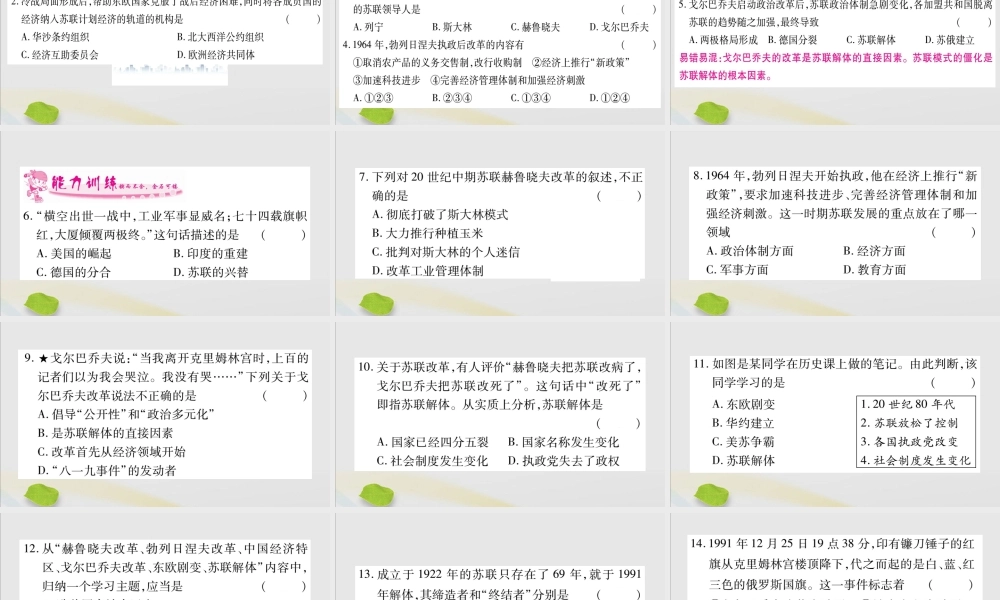Screen dimensions: 1000x600
Task: Choose answer B. ②③④ in question 4
Action: [x=452, y=98]
